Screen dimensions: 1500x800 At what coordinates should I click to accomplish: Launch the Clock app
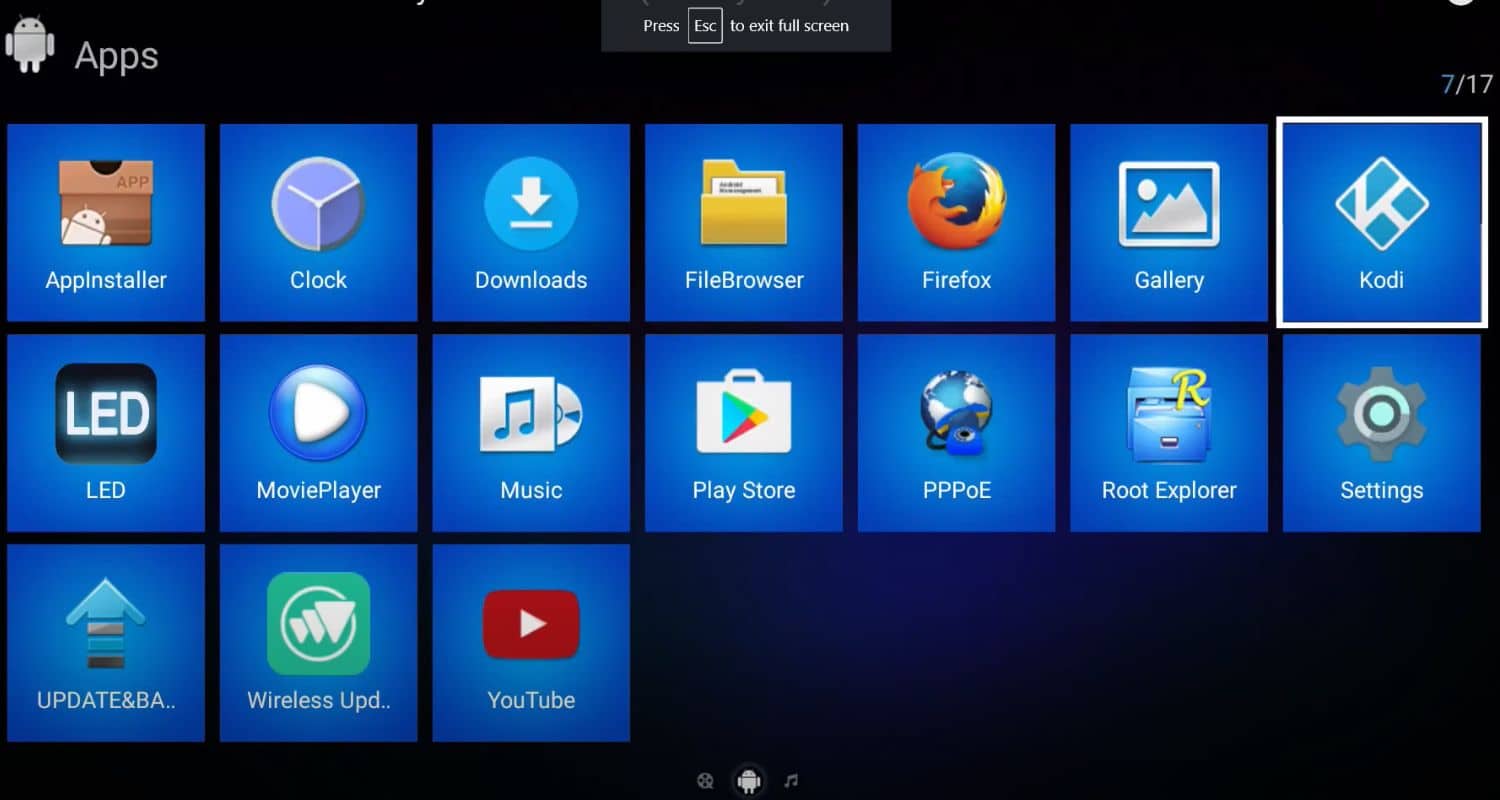tap(319, 223)
